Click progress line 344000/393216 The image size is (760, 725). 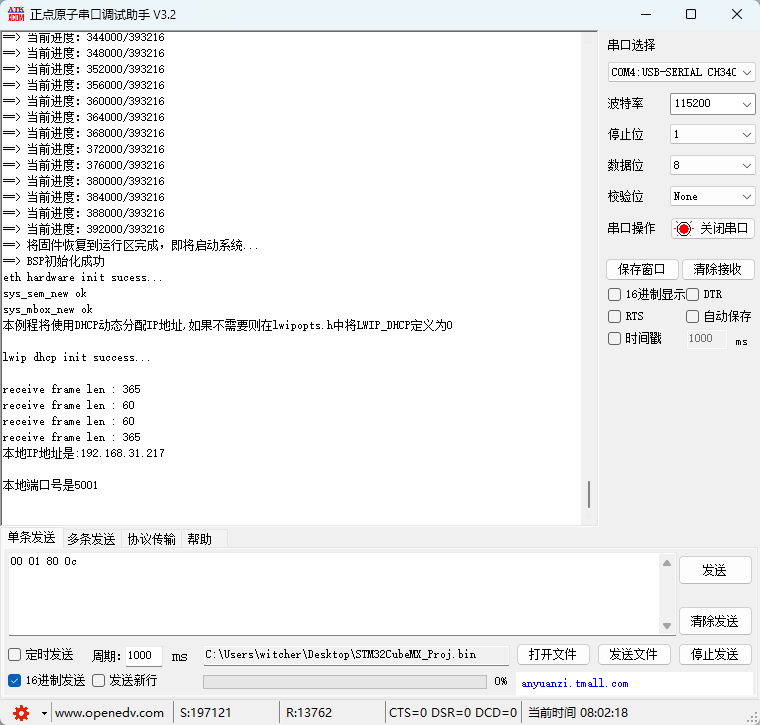pos(84,38)
